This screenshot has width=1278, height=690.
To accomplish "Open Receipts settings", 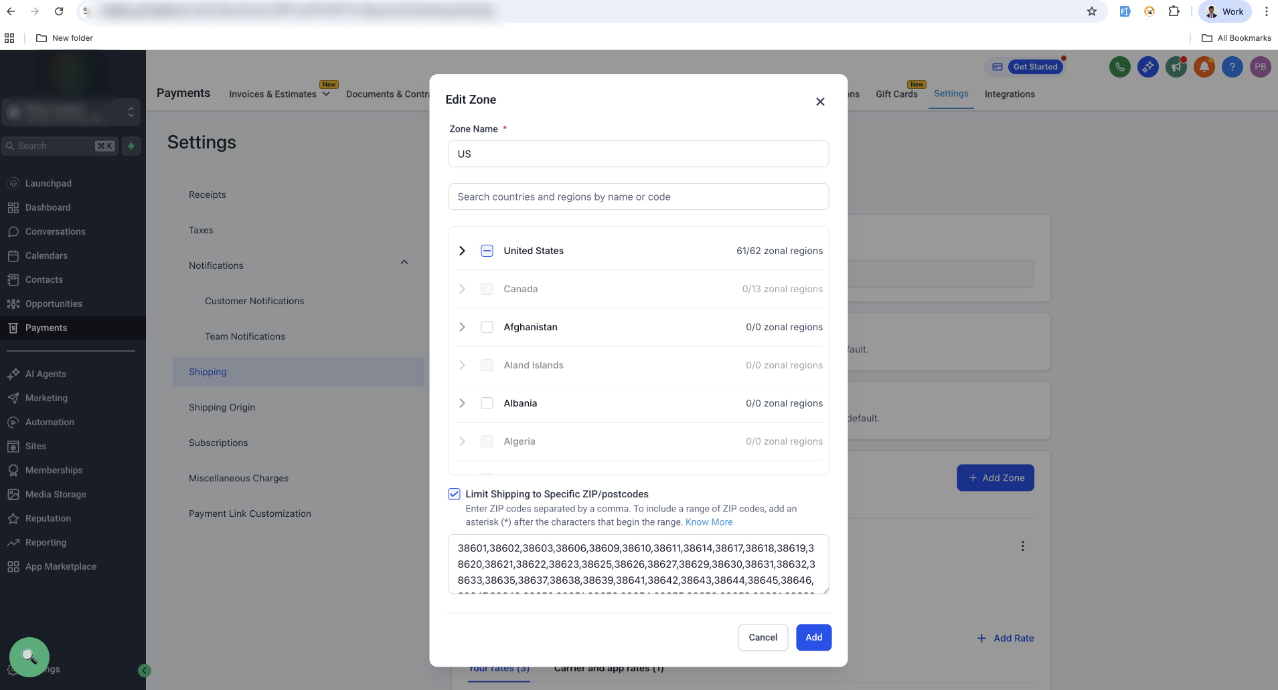I will point(207,194).
